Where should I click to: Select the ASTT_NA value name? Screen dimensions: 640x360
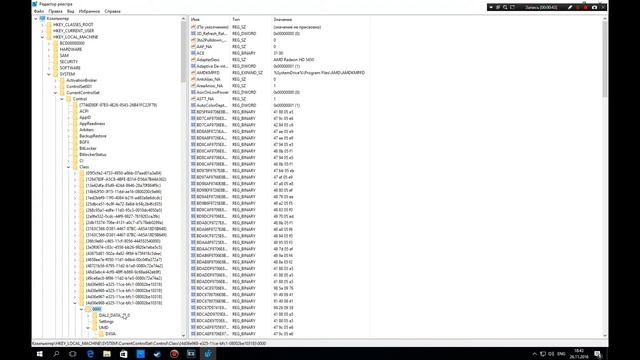click(x=205, y=99)
